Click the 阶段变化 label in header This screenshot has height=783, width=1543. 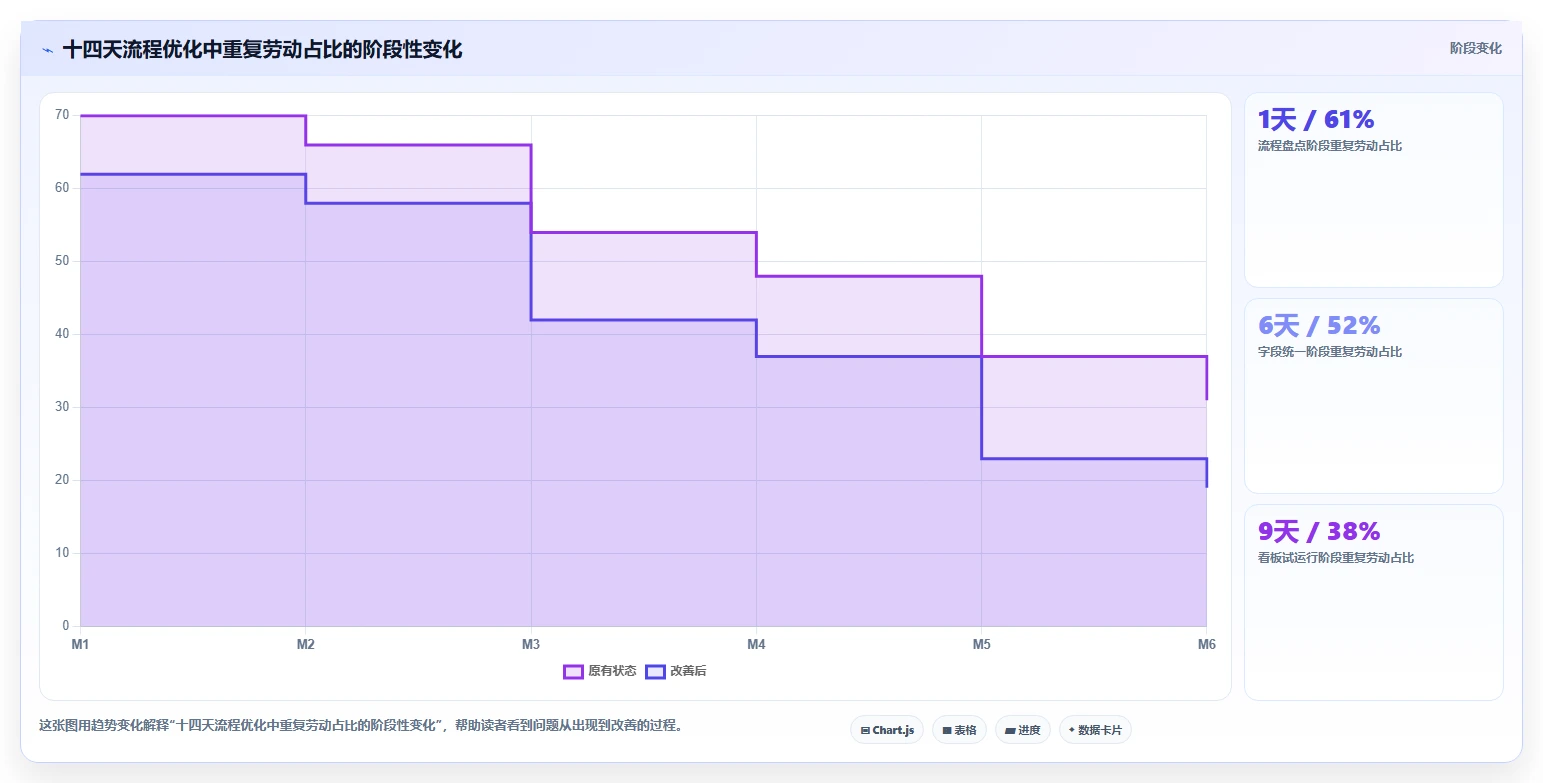click(1475, 48)
